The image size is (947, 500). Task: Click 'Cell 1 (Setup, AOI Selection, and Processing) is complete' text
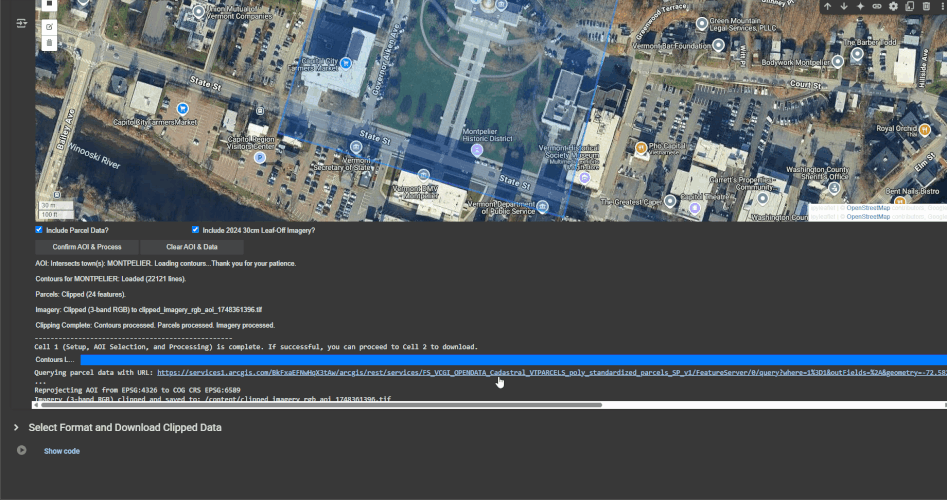[x=256, y=347]
